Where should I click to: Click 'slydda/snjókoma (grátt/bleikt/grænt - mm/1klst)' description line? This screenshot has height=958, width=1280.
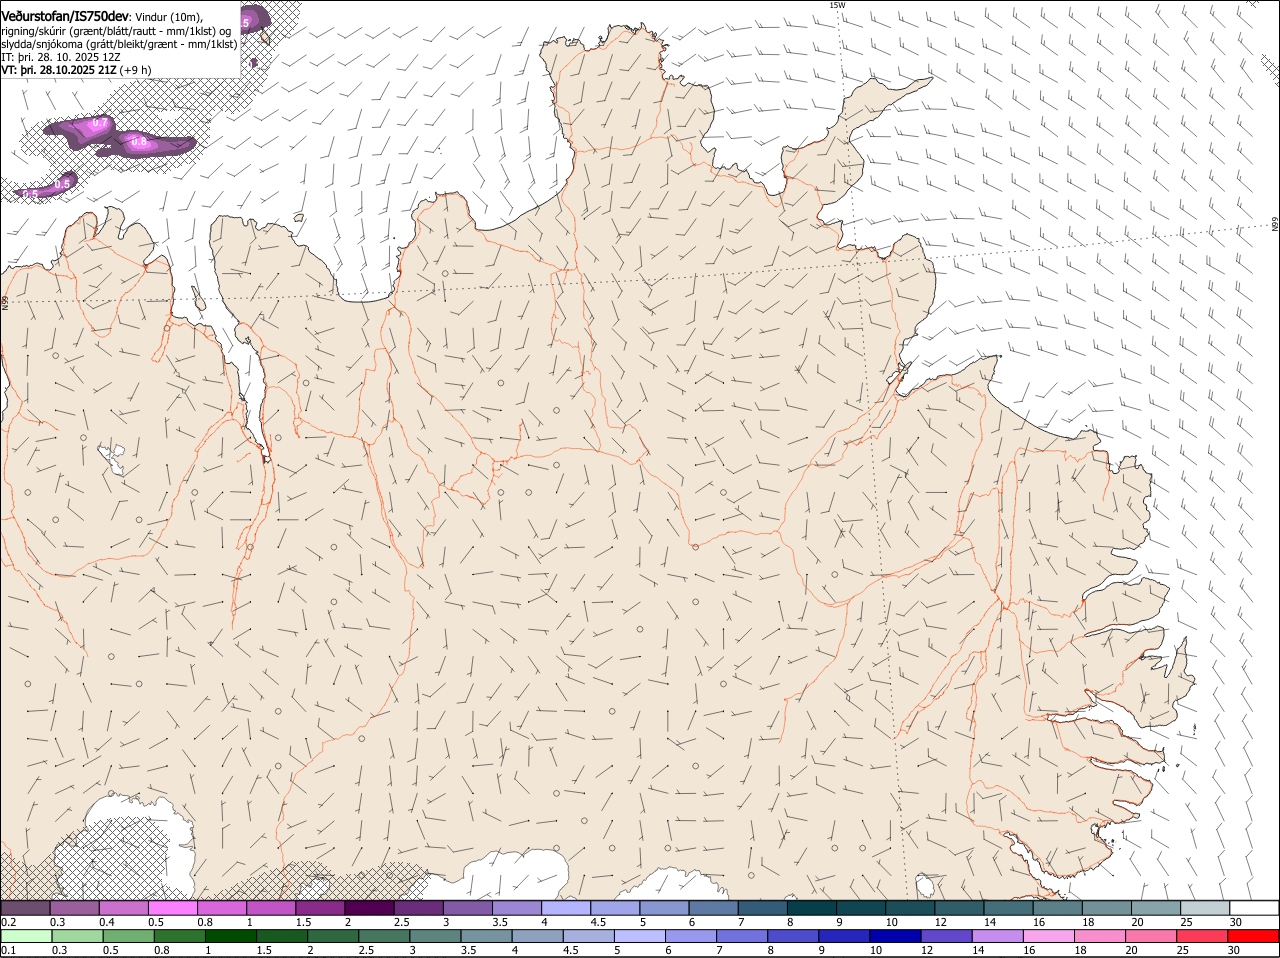pyautogui.click(x=119, y=44)
